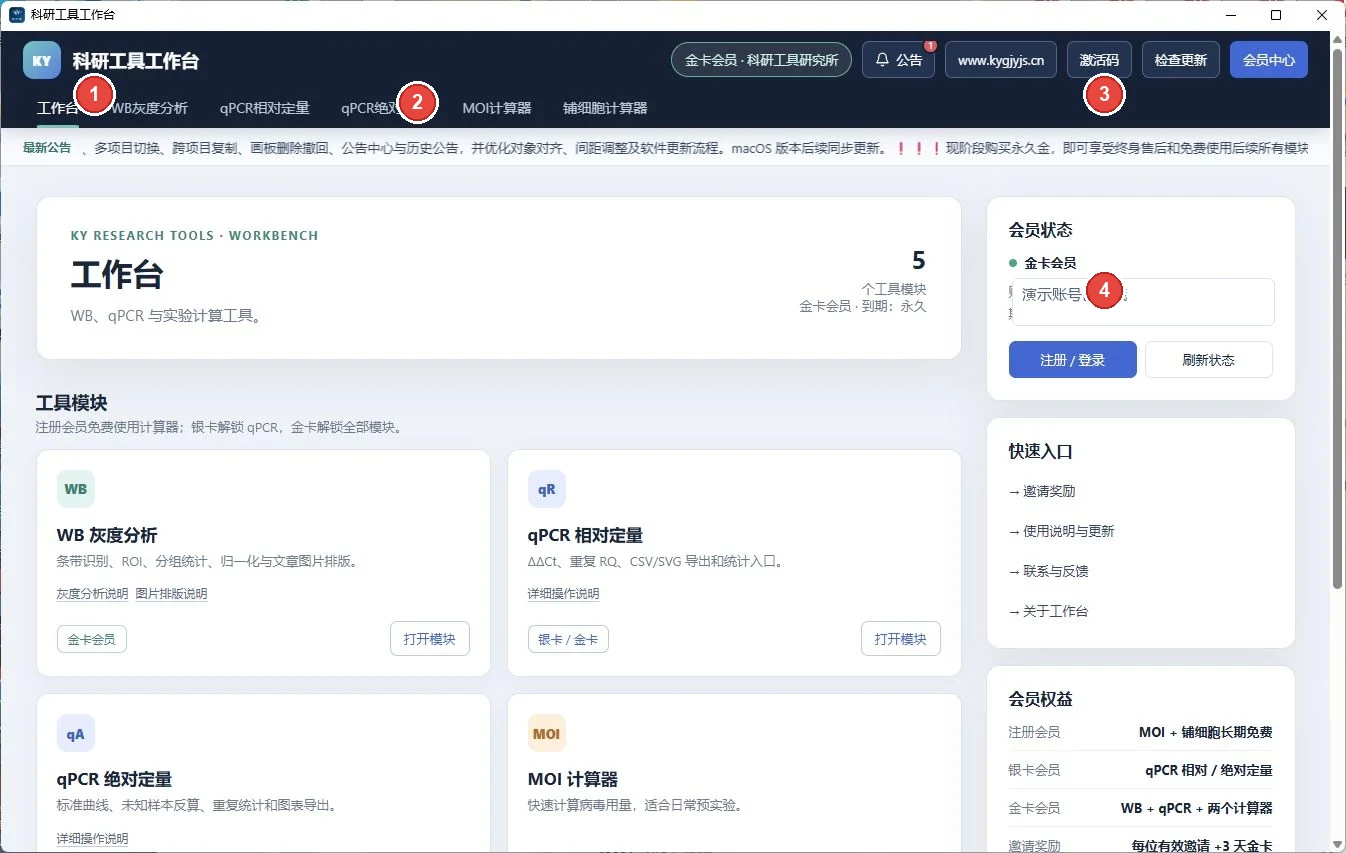Click the '金卡会员 · 到期：永久' text
Screen dimensions: 1346x853
pos(863,306)
